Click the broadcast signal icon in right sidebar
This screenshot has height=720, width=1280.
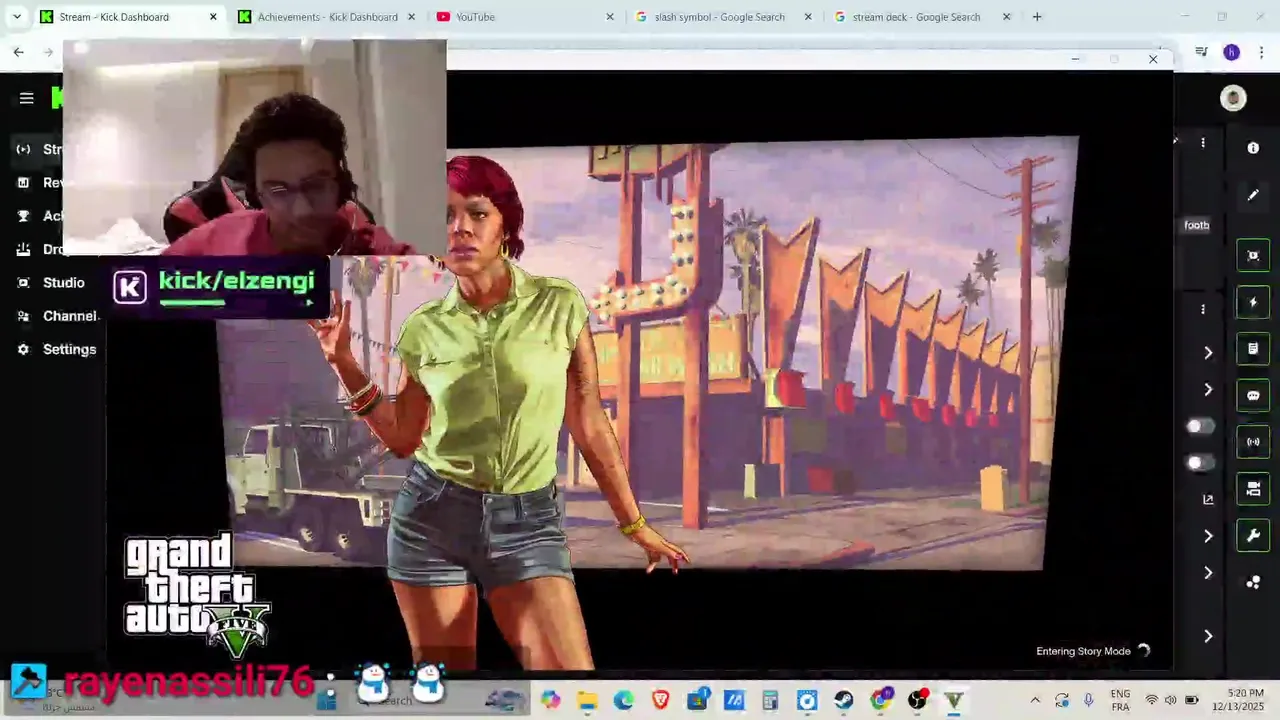[1253, 442]
